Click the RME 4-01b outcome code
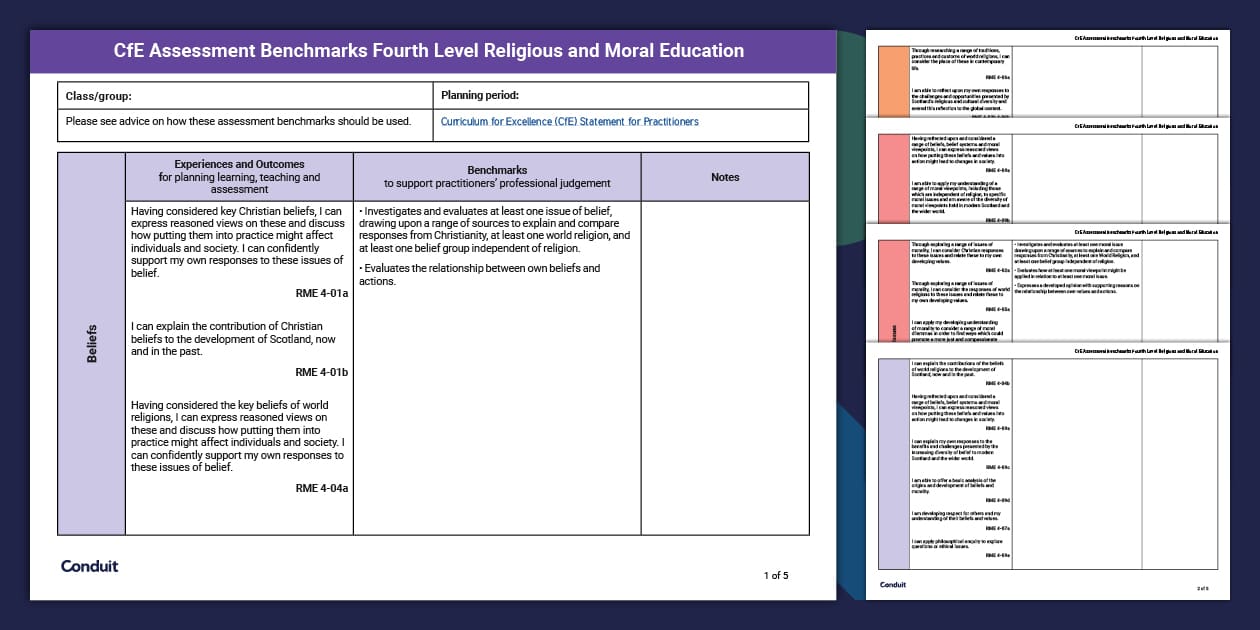The image size is (1260, 630). [x=321, y=372]
